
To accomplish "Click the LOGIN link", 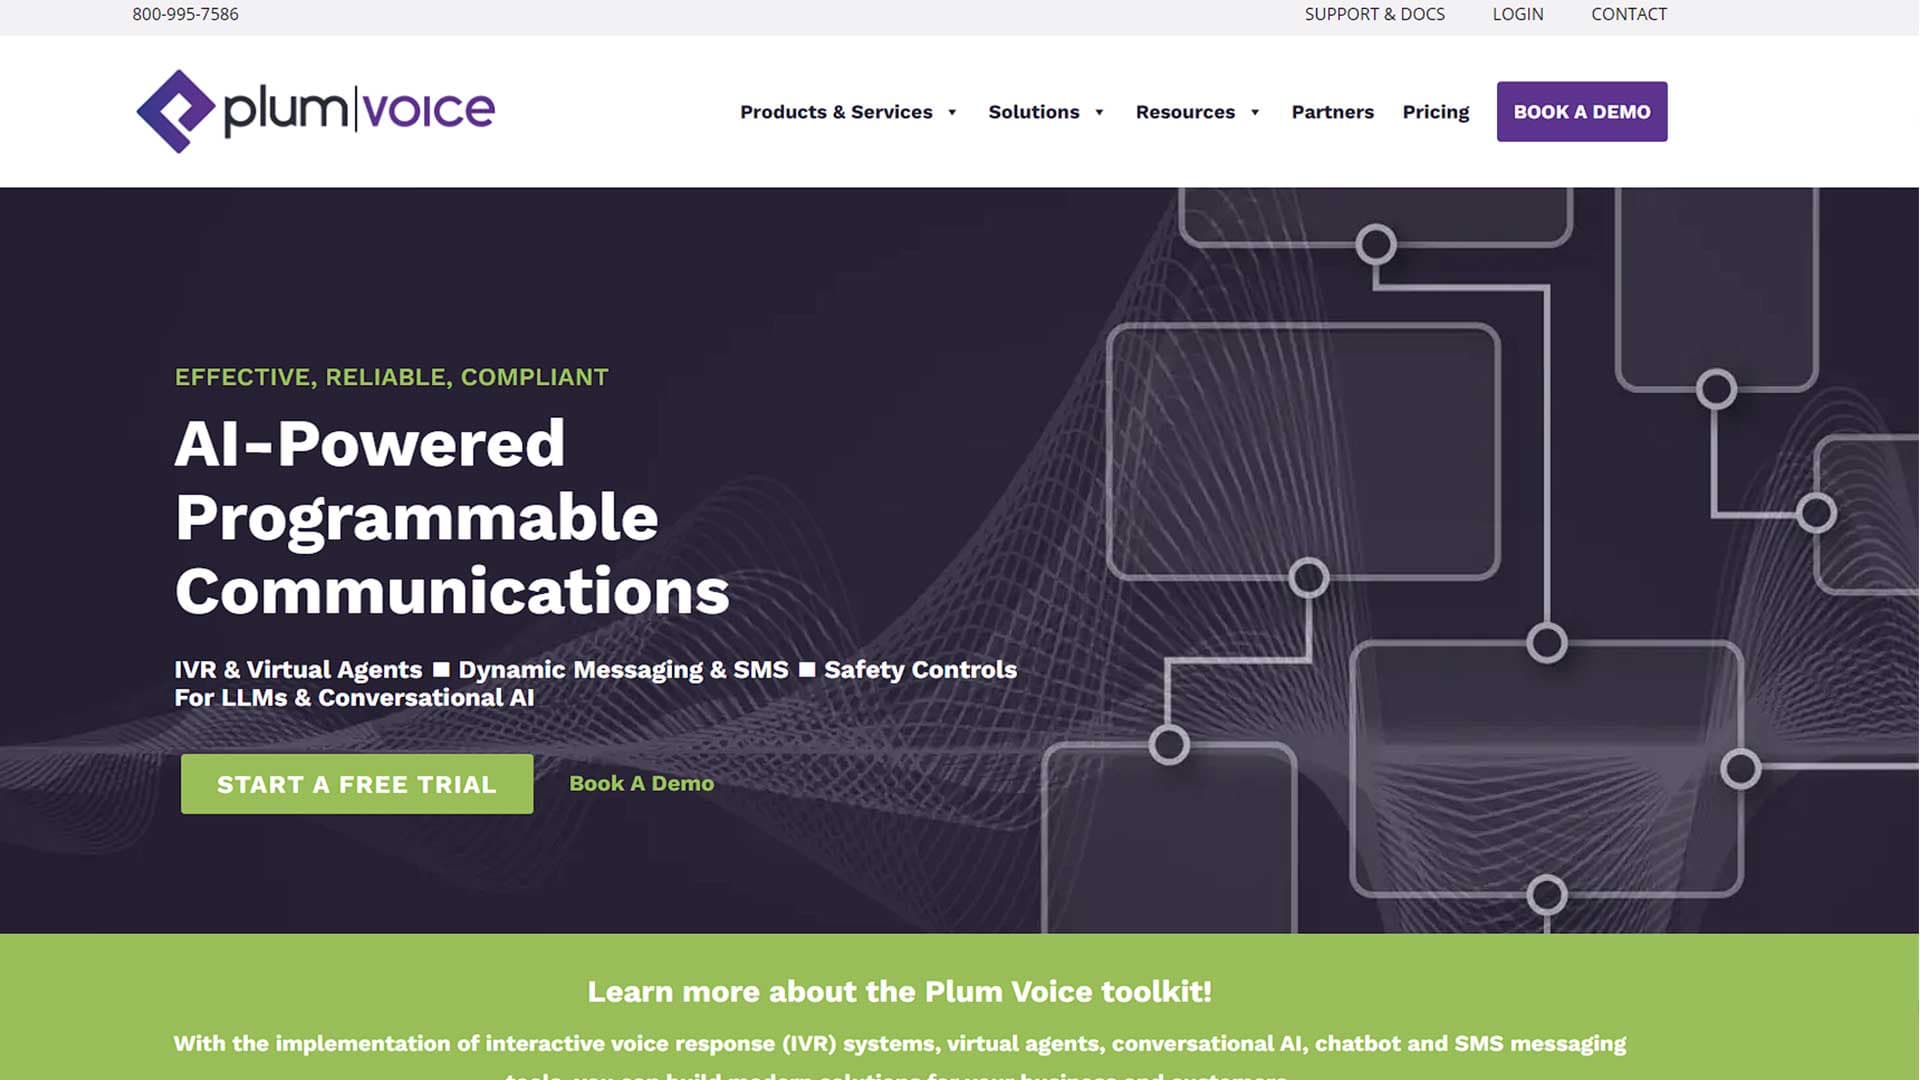I will coord(1518,14).
